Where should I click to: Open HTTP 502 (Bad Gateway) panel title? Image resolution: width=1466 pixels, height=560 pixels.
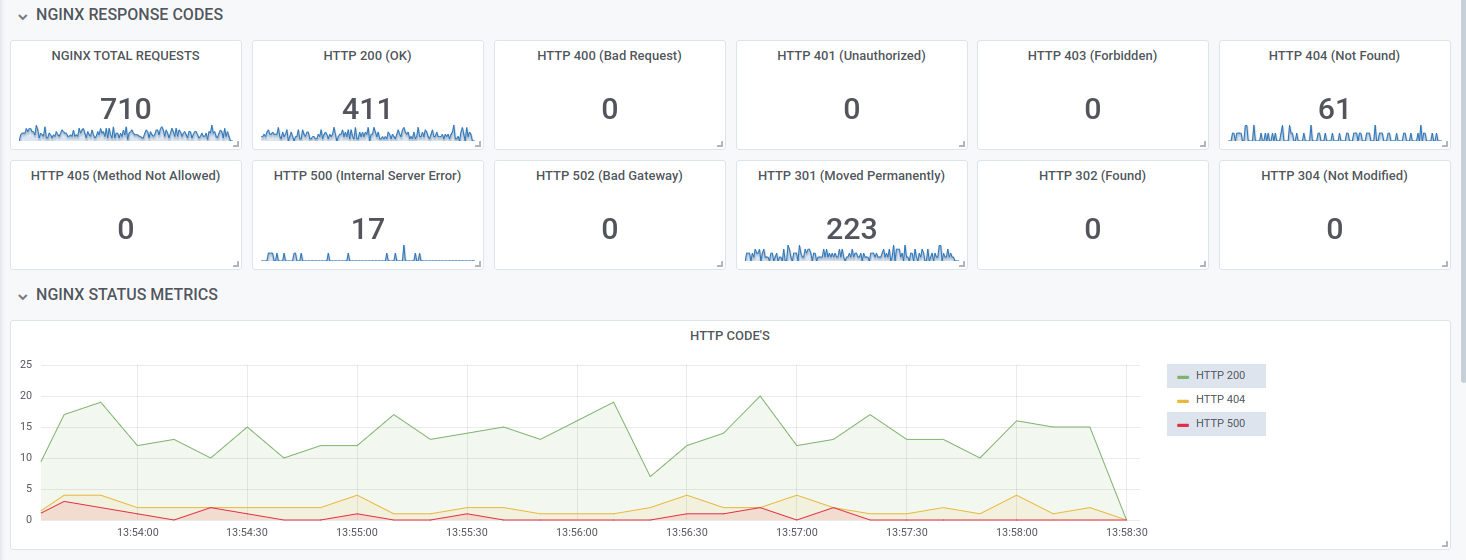609,176
